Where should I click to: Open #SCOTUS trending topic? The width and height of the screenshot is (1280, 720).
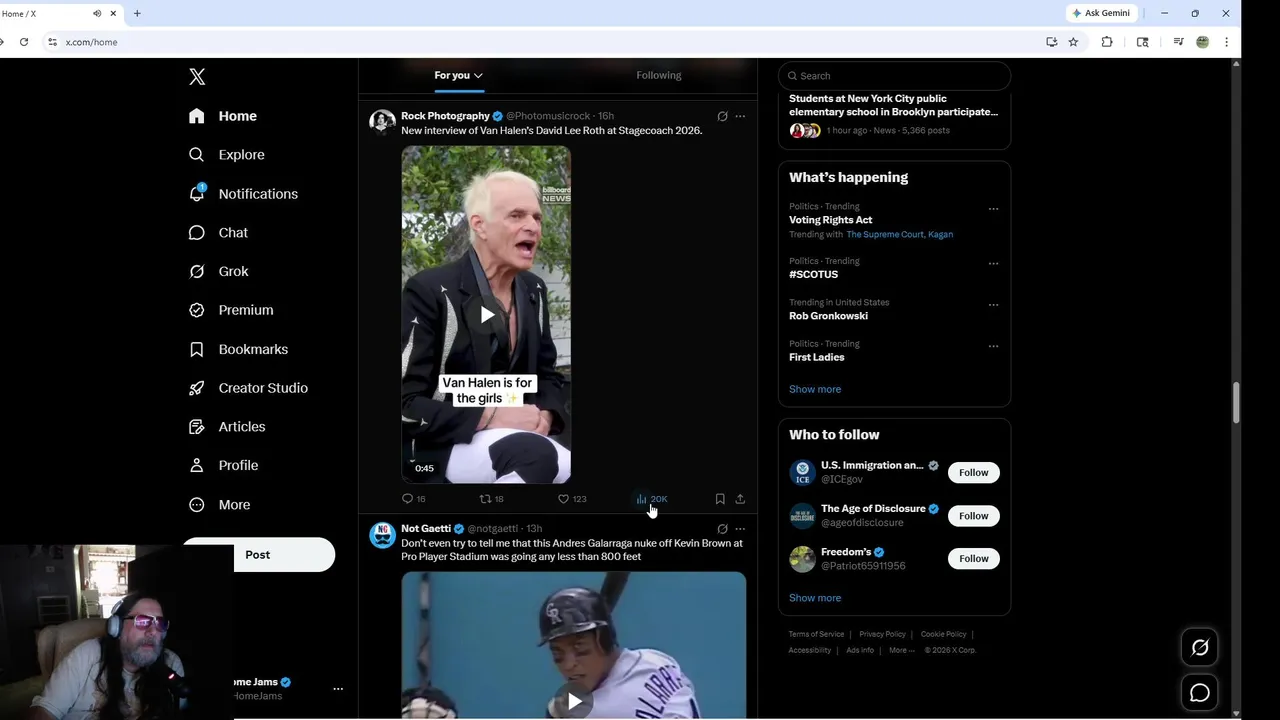[x=813, y=274]
